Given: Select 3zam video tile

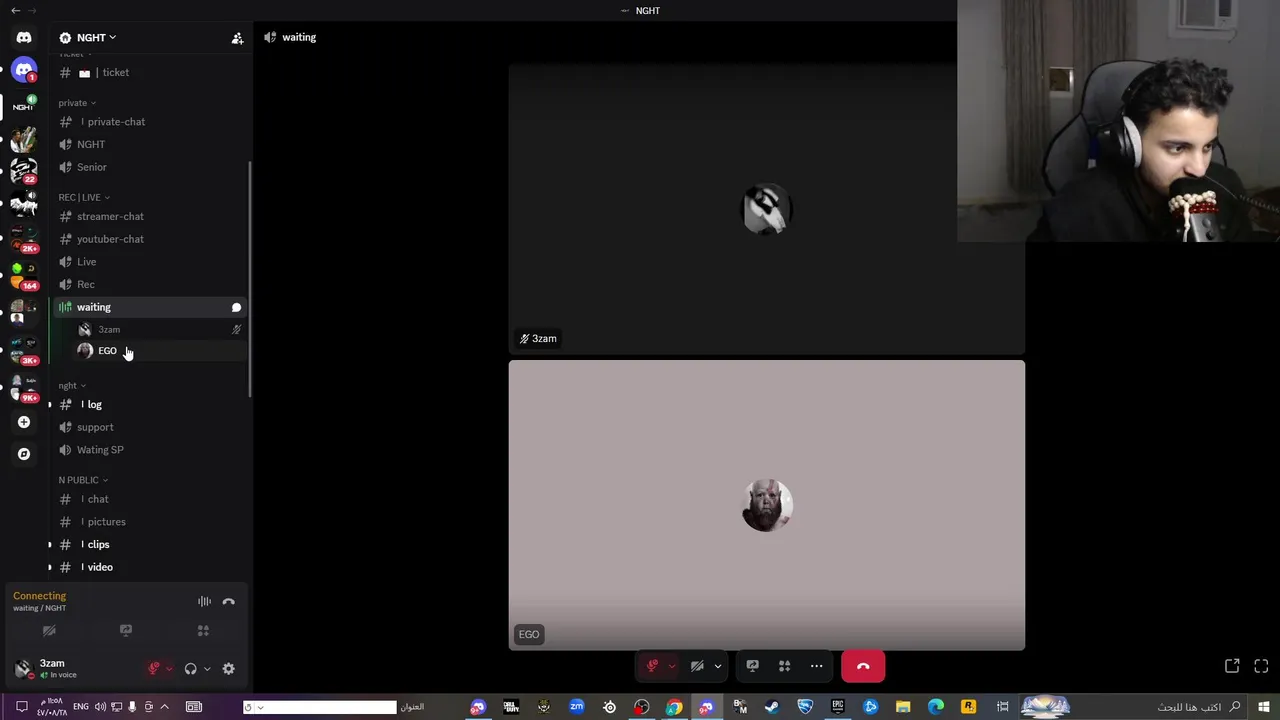Looking at the screenshot, I should 766,209.
